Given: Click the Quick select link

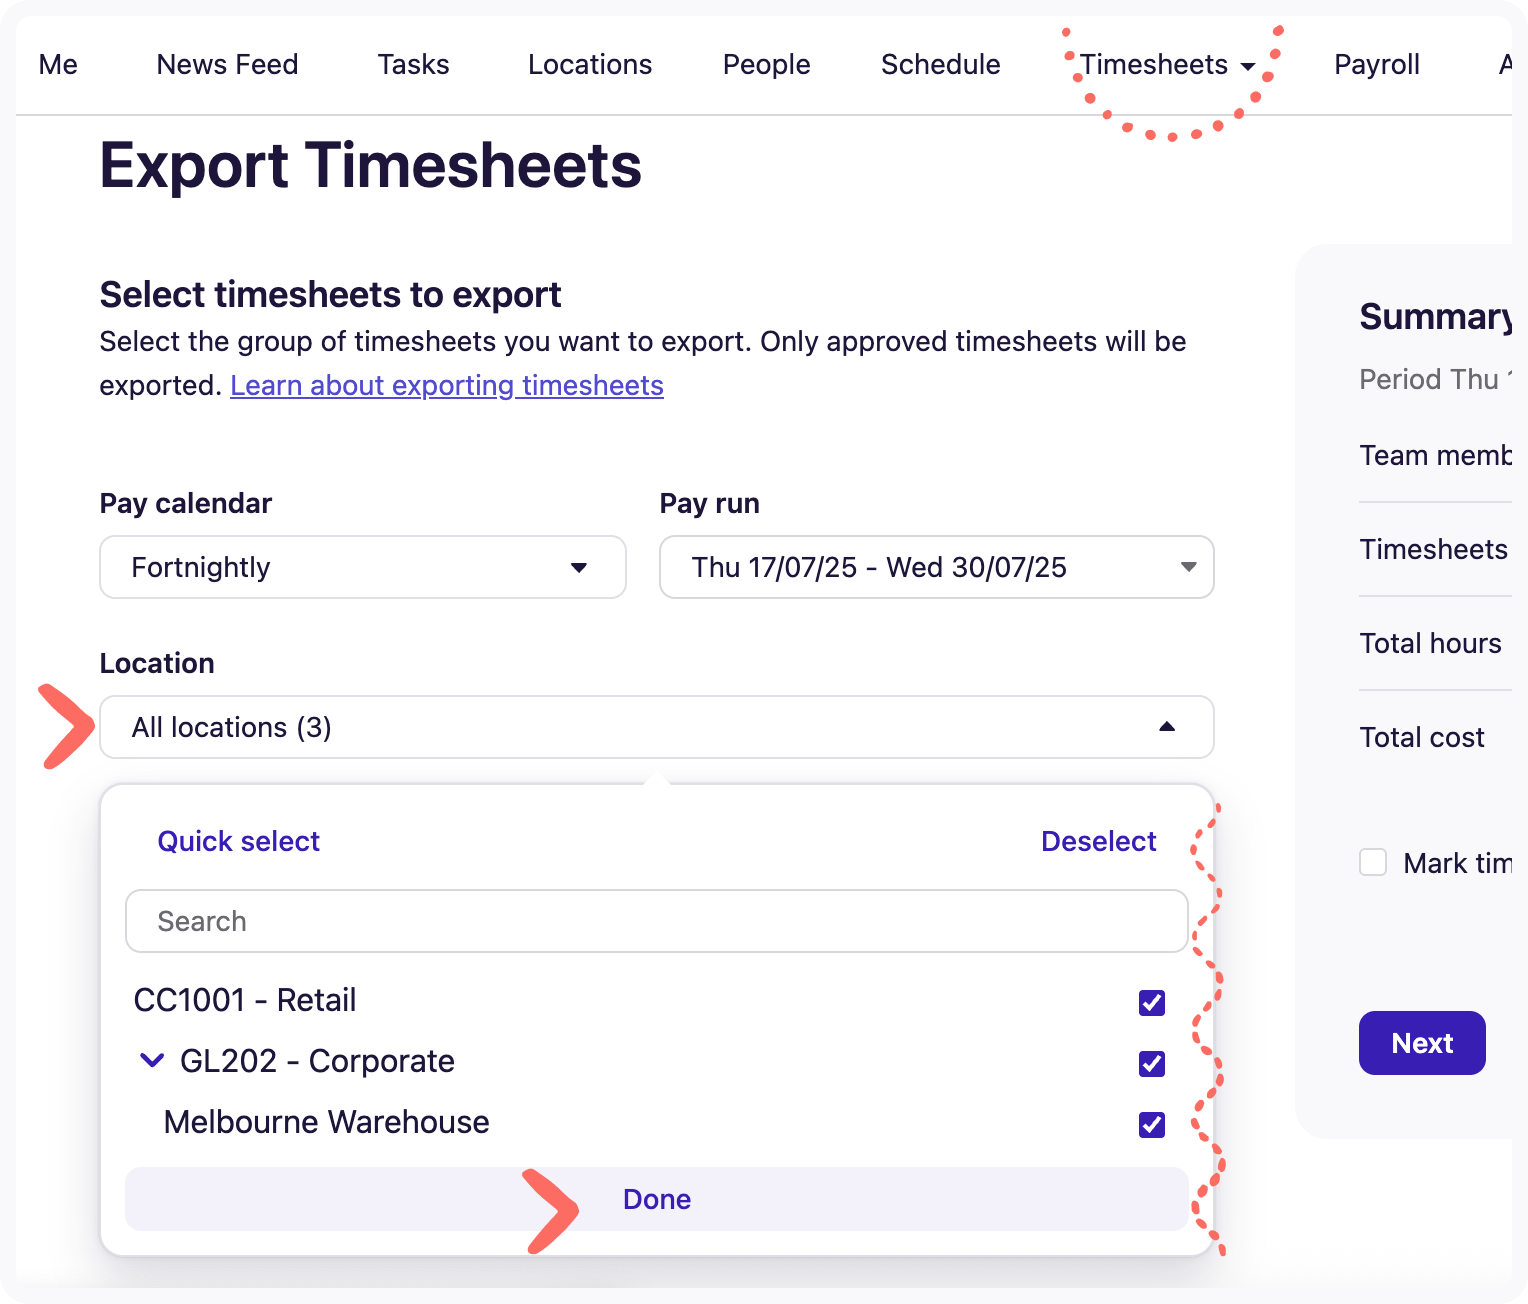Looking at the screenshot, I should (238, 841).
